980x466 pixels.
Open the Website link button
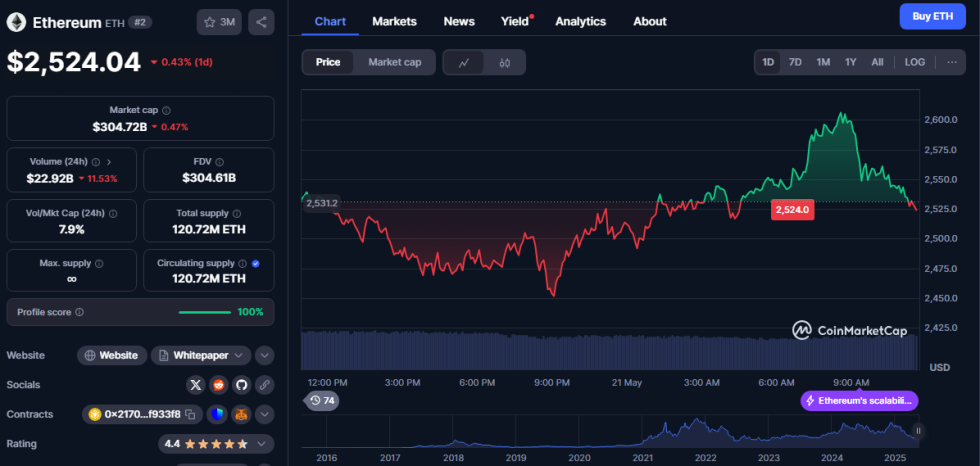coord(112,355)
